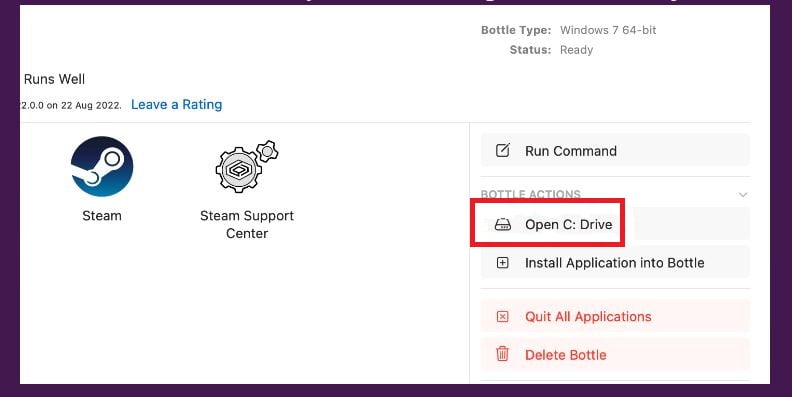792x397 pixels.
Task: Select the Steam Support Center label text
Action: coord(246,224)
